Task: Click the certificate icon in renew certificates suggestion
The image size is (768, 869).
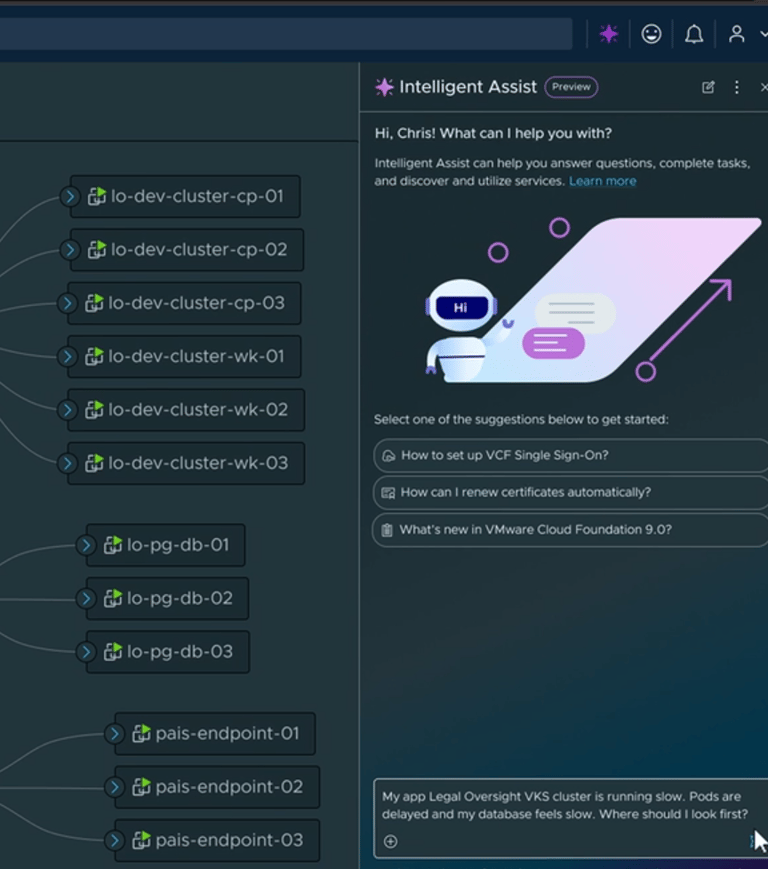Action: tap(388, 493)
